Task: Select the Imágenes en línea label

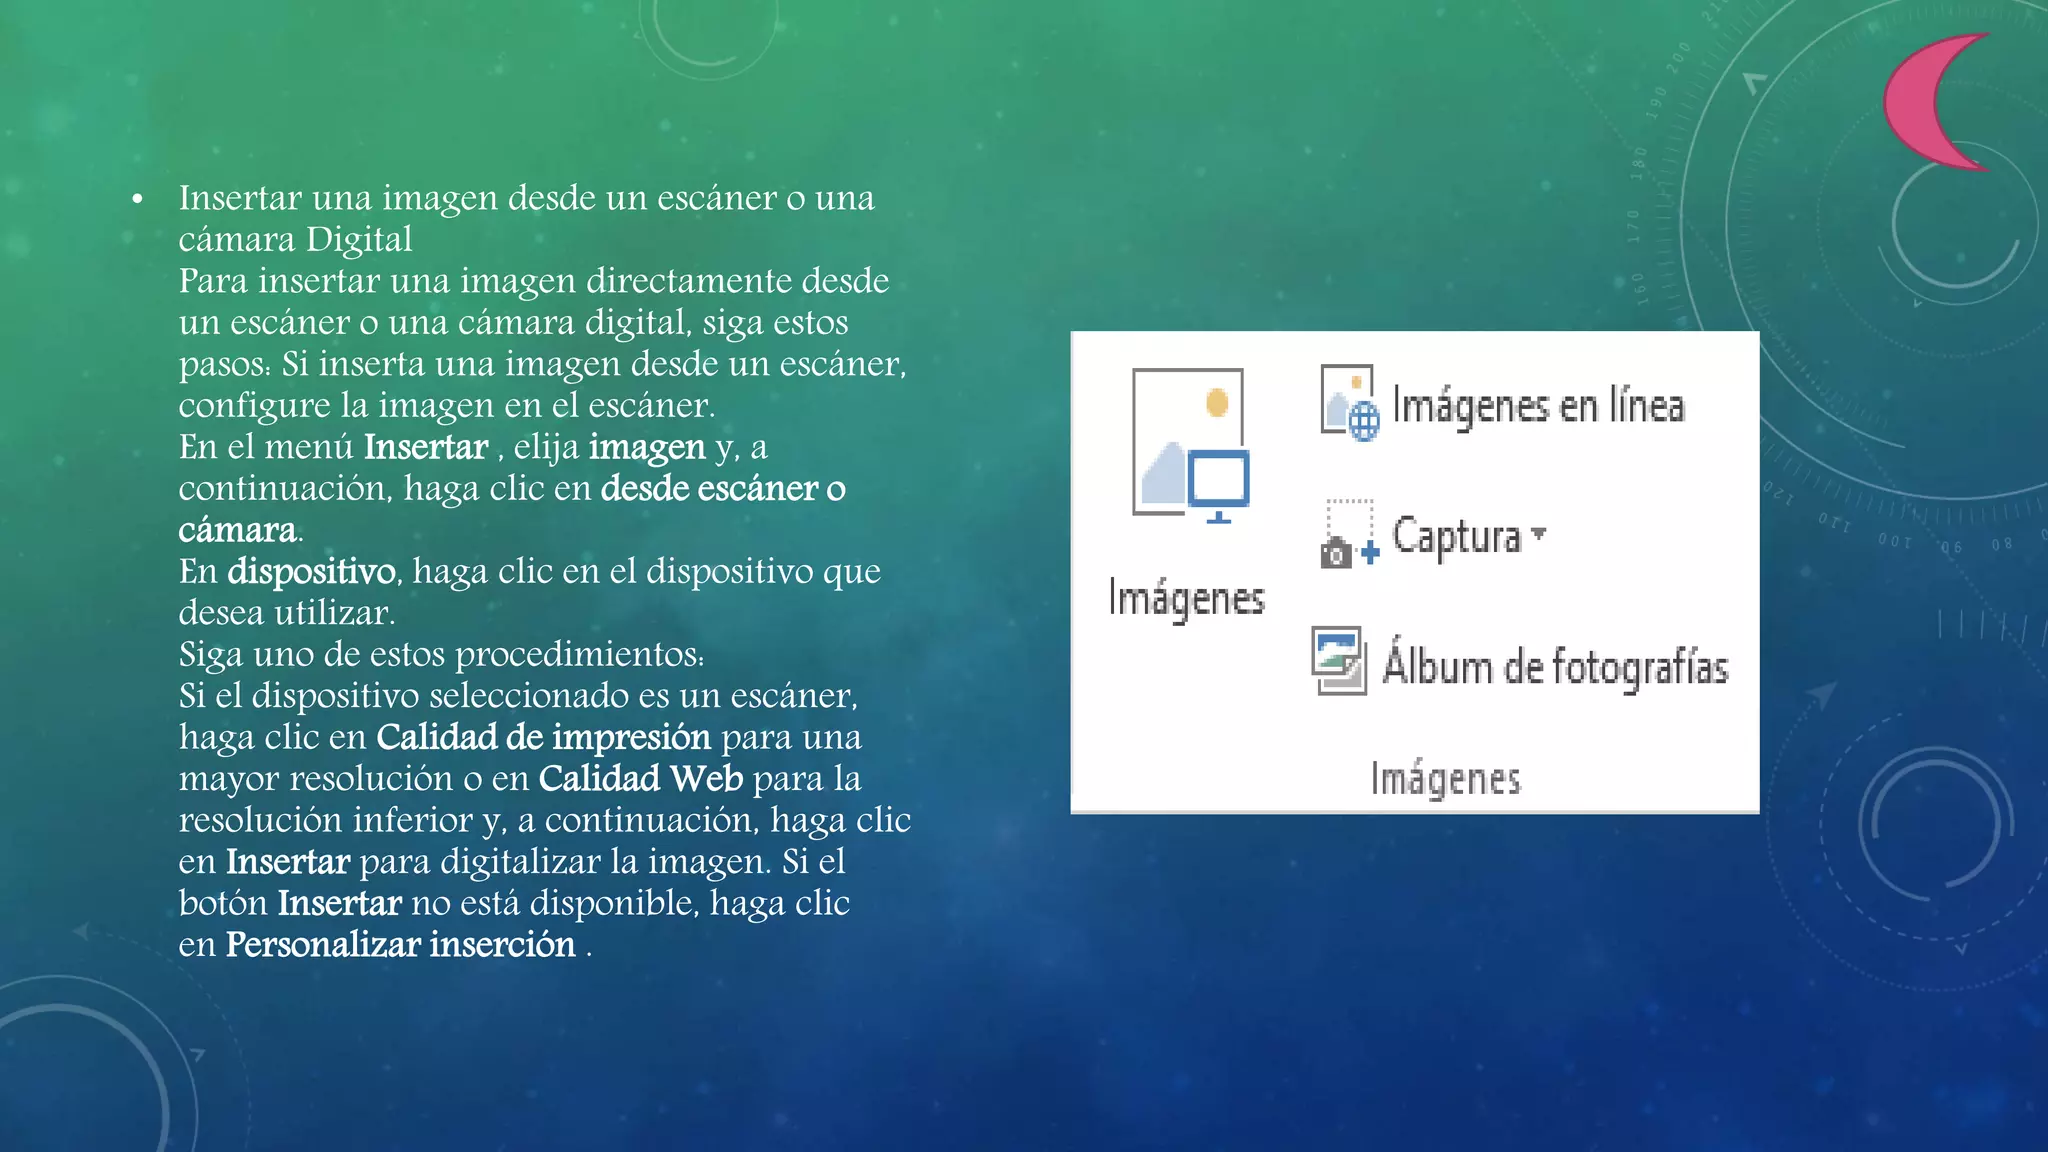Action: tap(1539, 406)
